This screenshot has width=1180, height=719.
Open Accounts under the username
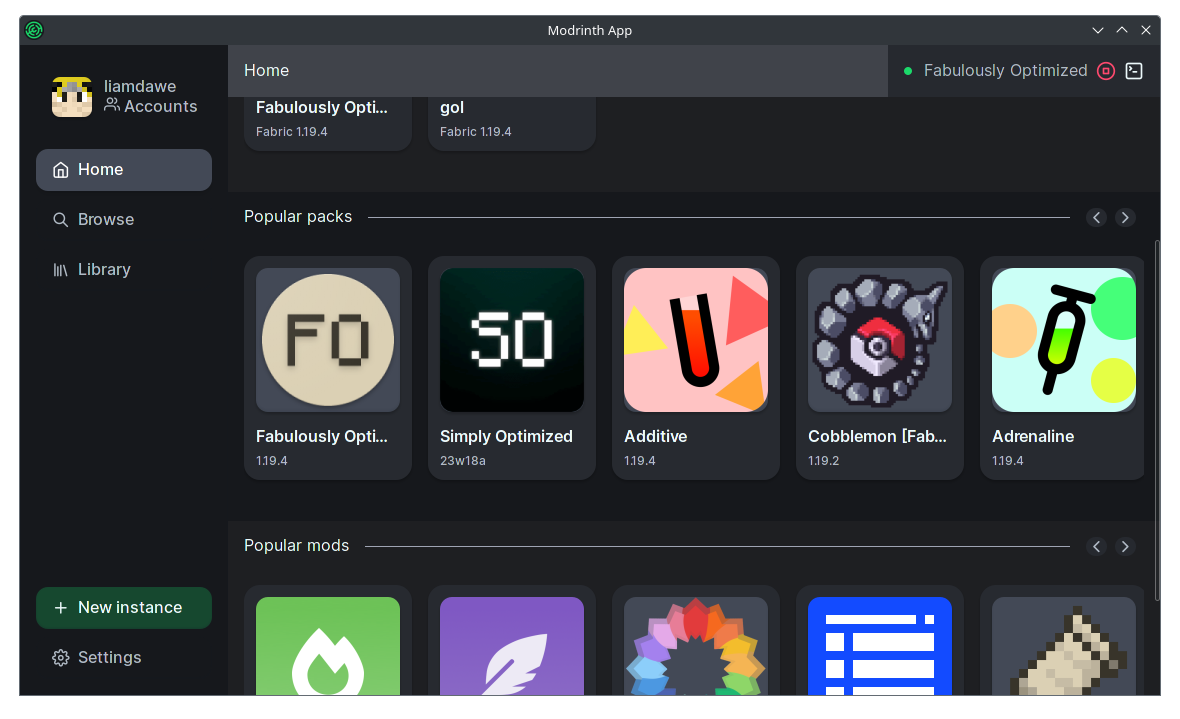(x=151, y=106)
